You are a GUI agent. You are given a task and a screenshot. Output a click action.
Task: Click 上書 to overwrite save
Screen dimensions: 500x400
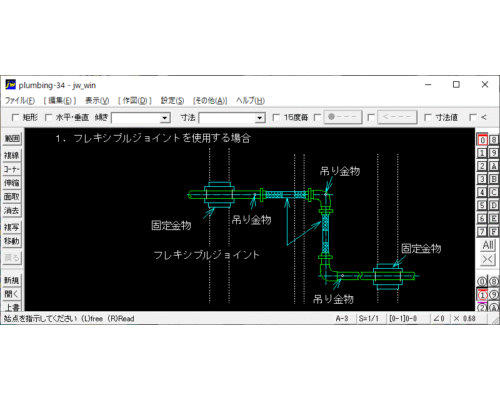12,307
